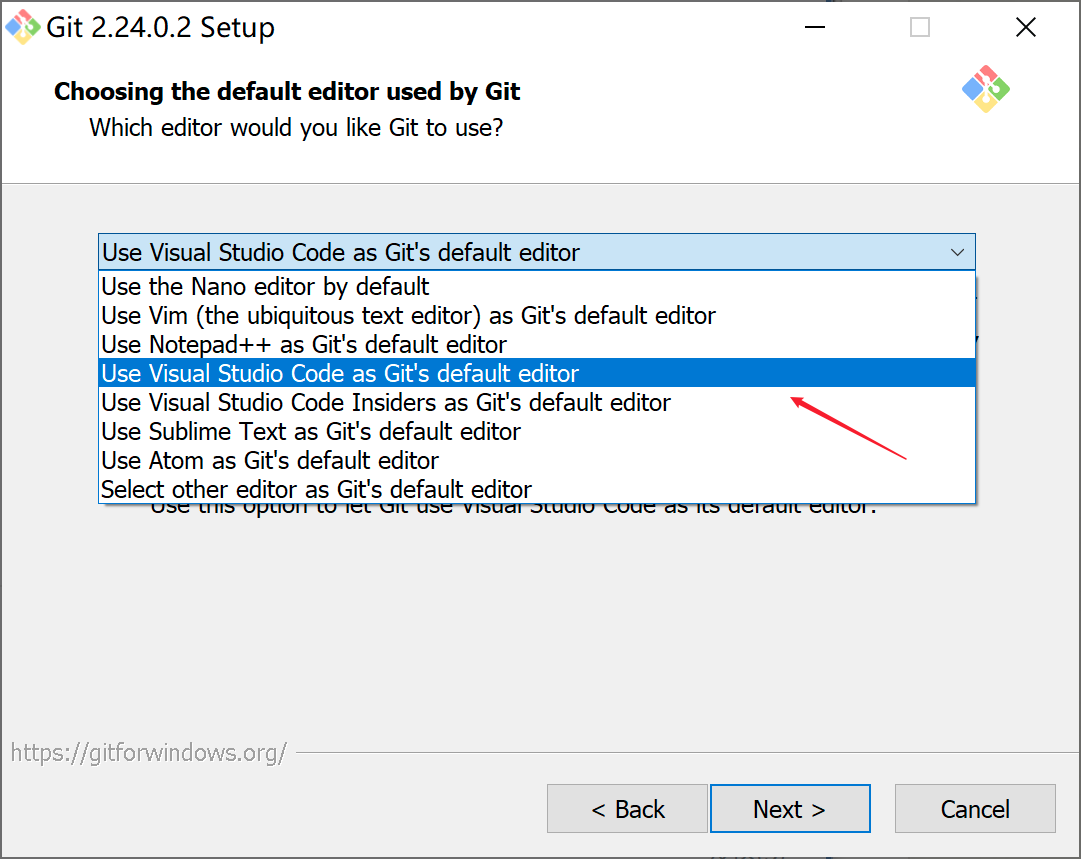Choose Sublime Text as Git's editor
This screenshot has height=859, width=1081.
coord(310,431)
